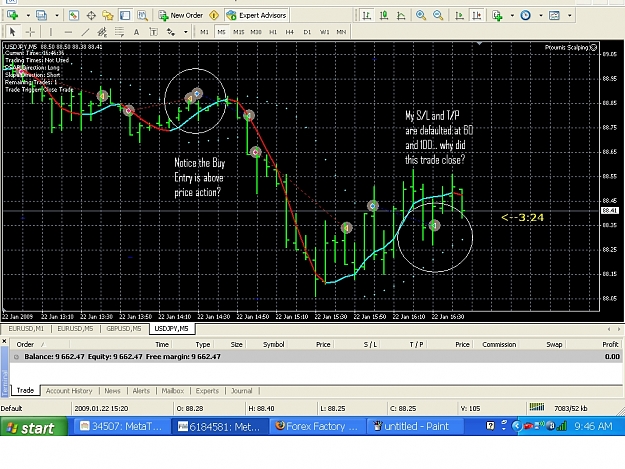
Task: Switch chart to M1 timeframe
Action: [204, 32]
